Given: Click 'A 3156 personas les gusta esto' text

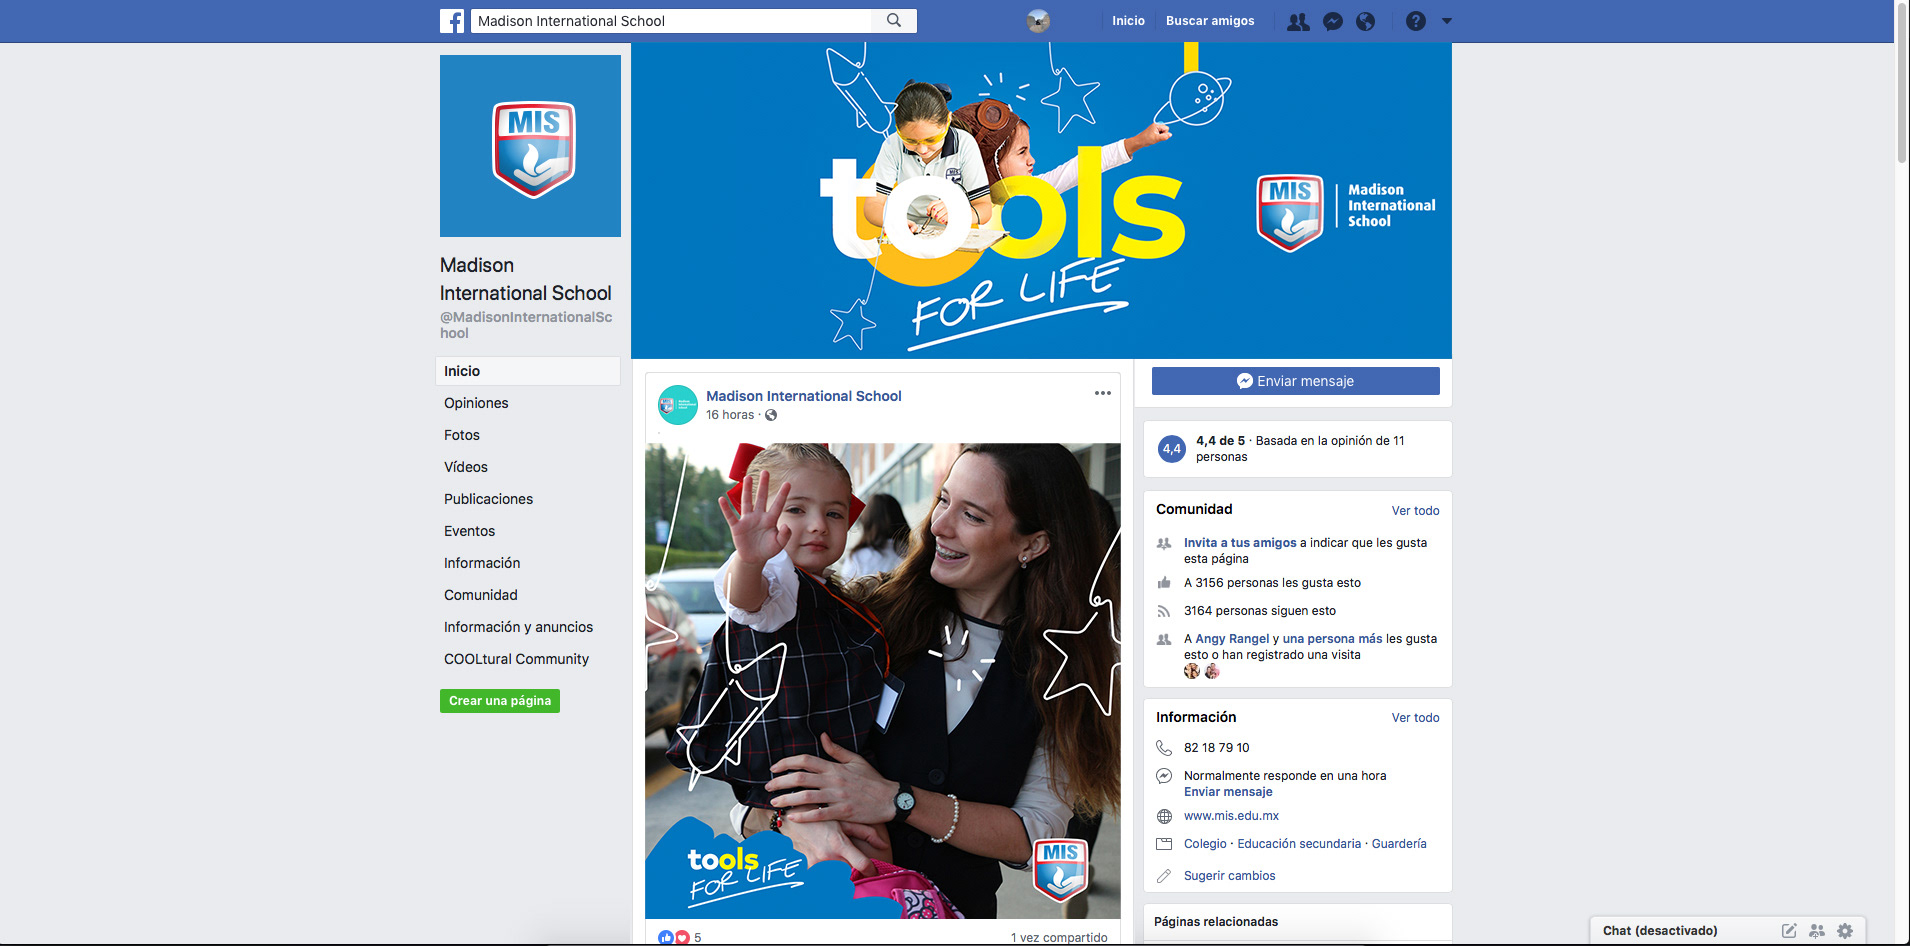Looking at the screenshot, I should (1272, 583).
